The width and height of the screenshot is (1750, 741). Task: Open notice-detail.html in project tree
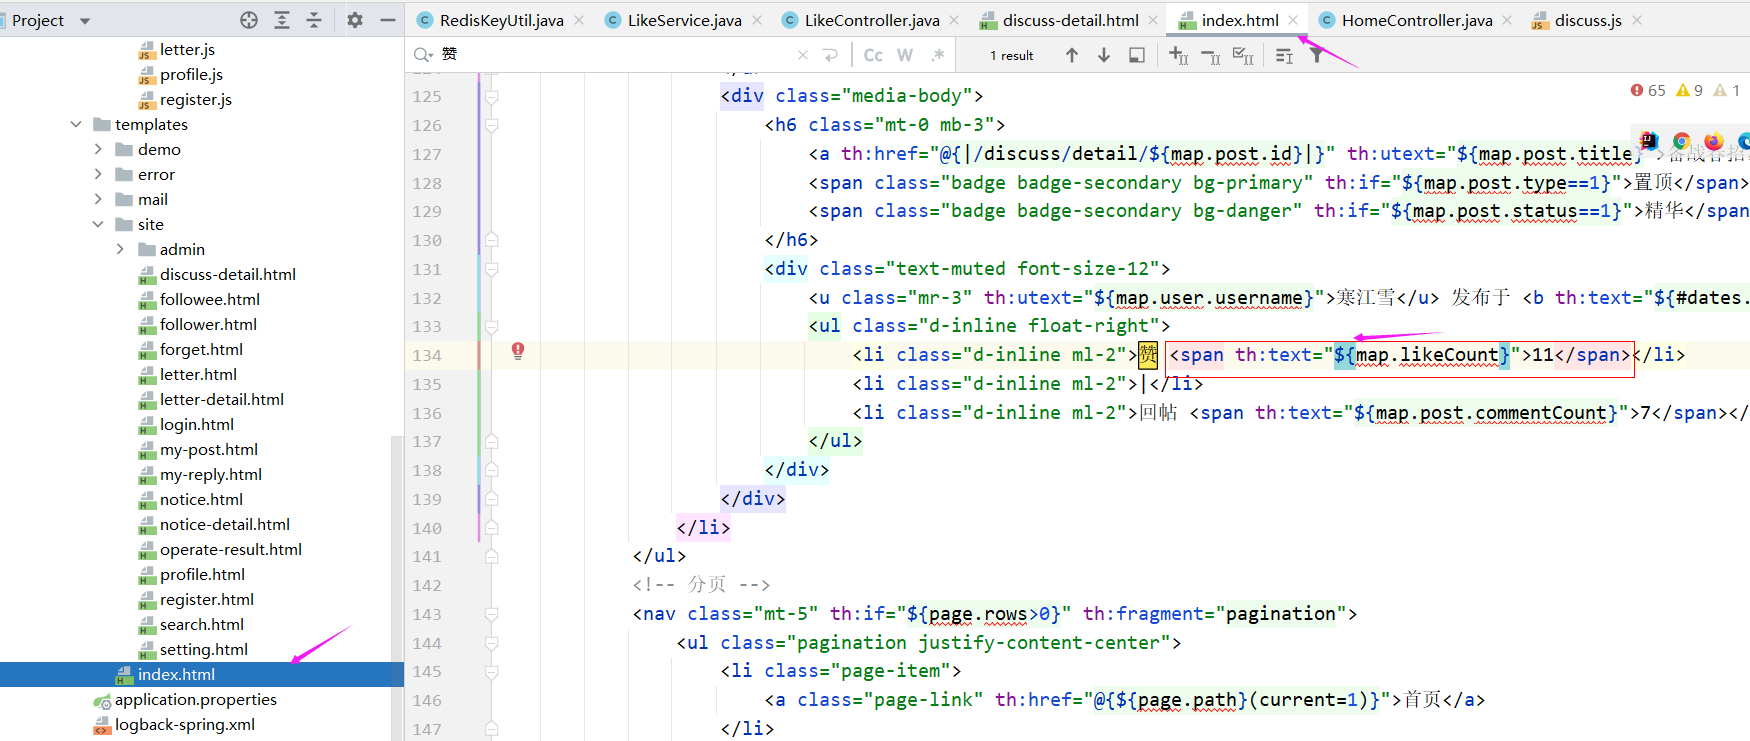click(225, 524)
